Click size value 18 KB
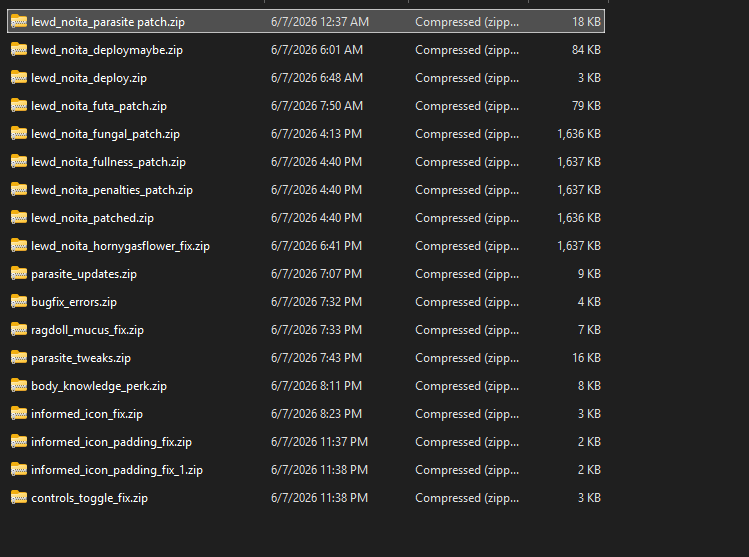This screenshot has height=557, width=749. [586, 22]
